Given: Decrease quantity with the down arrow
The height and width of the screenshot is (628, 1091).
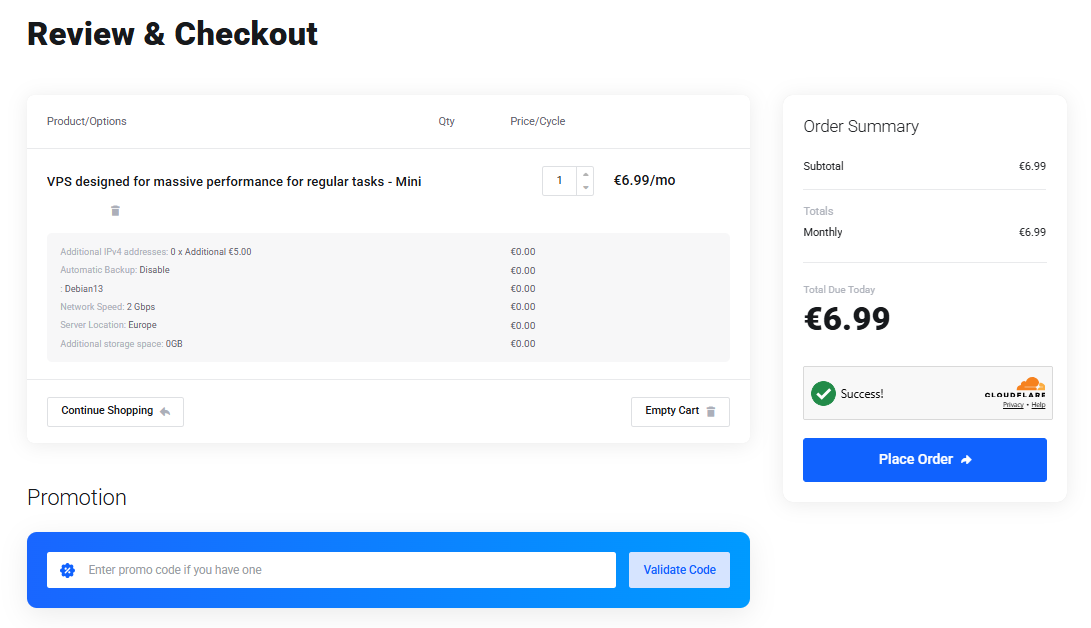Looking at the screenshot, I should [586, 188].
